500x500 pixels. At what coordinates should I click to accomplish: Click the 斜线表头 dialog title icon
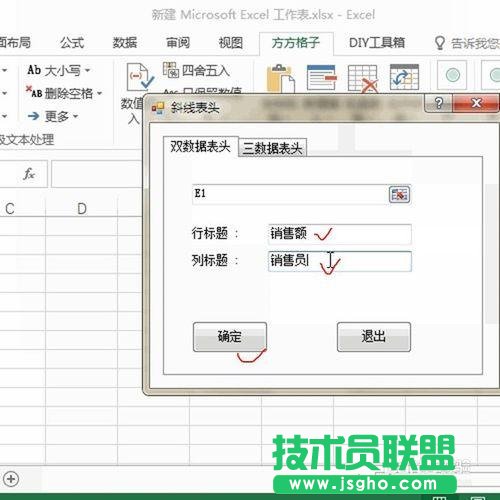[x=158, y=108]
